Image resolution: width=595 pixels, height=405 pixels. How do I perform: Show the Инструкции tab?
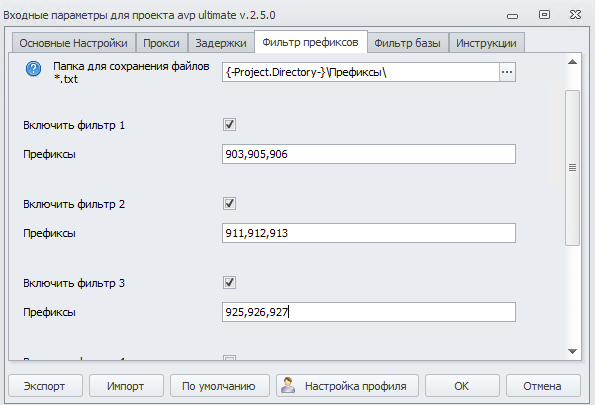pos(486,43)
